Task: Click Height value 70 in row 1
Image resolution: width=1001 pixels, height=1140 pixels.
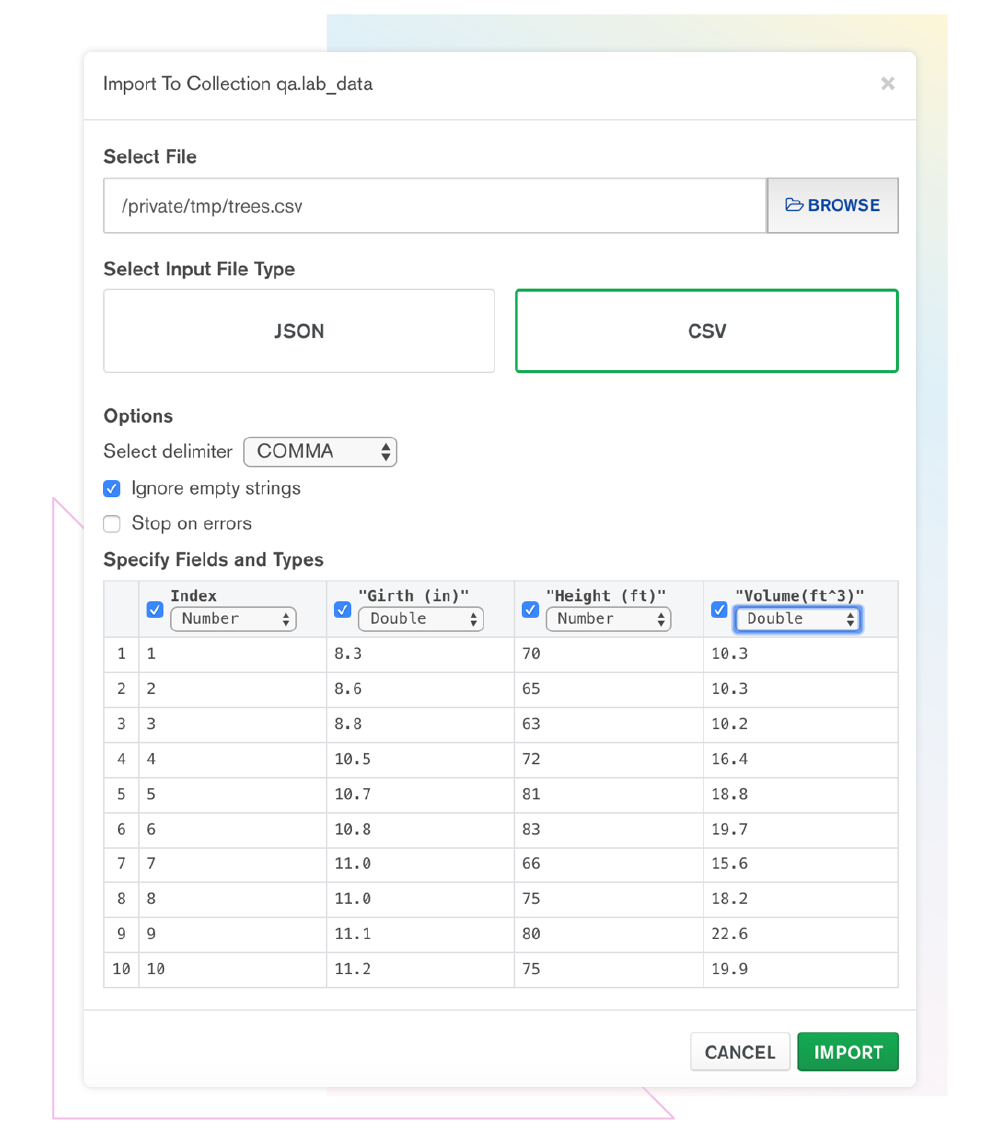Action: click(531, 654)
